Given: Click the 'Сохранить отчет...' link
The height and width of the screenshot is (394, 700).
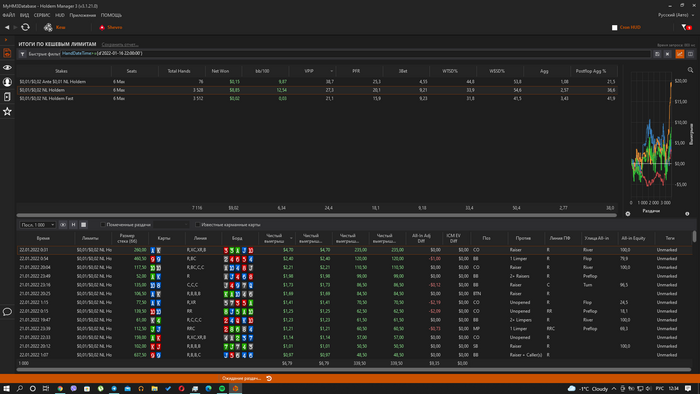Looking at the screenshot, I should pyautogui.click(x=120, y=44).
